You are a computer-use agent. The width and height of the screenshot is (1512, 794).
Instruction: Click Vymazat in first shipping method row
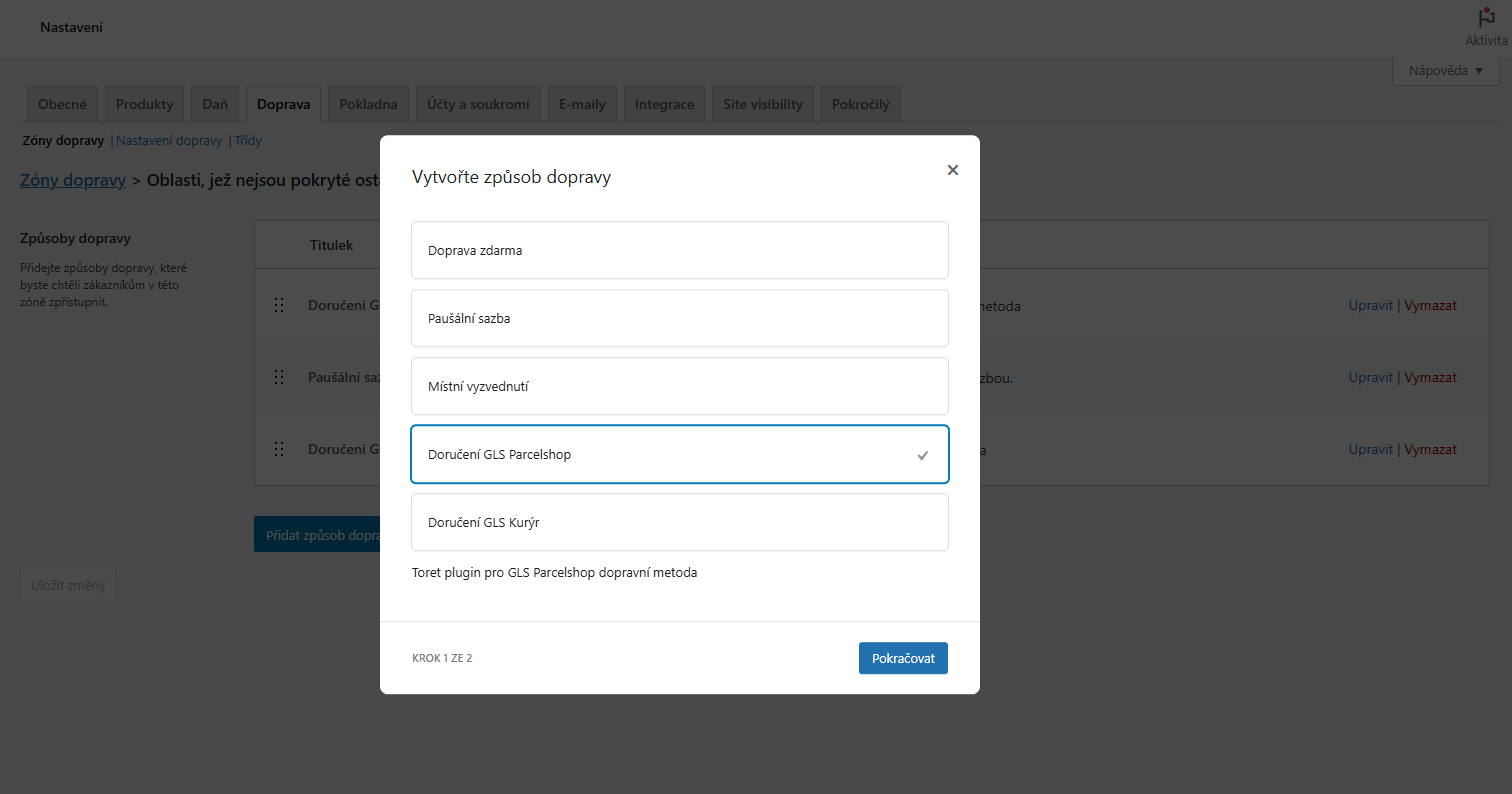tap(1430, 306)
